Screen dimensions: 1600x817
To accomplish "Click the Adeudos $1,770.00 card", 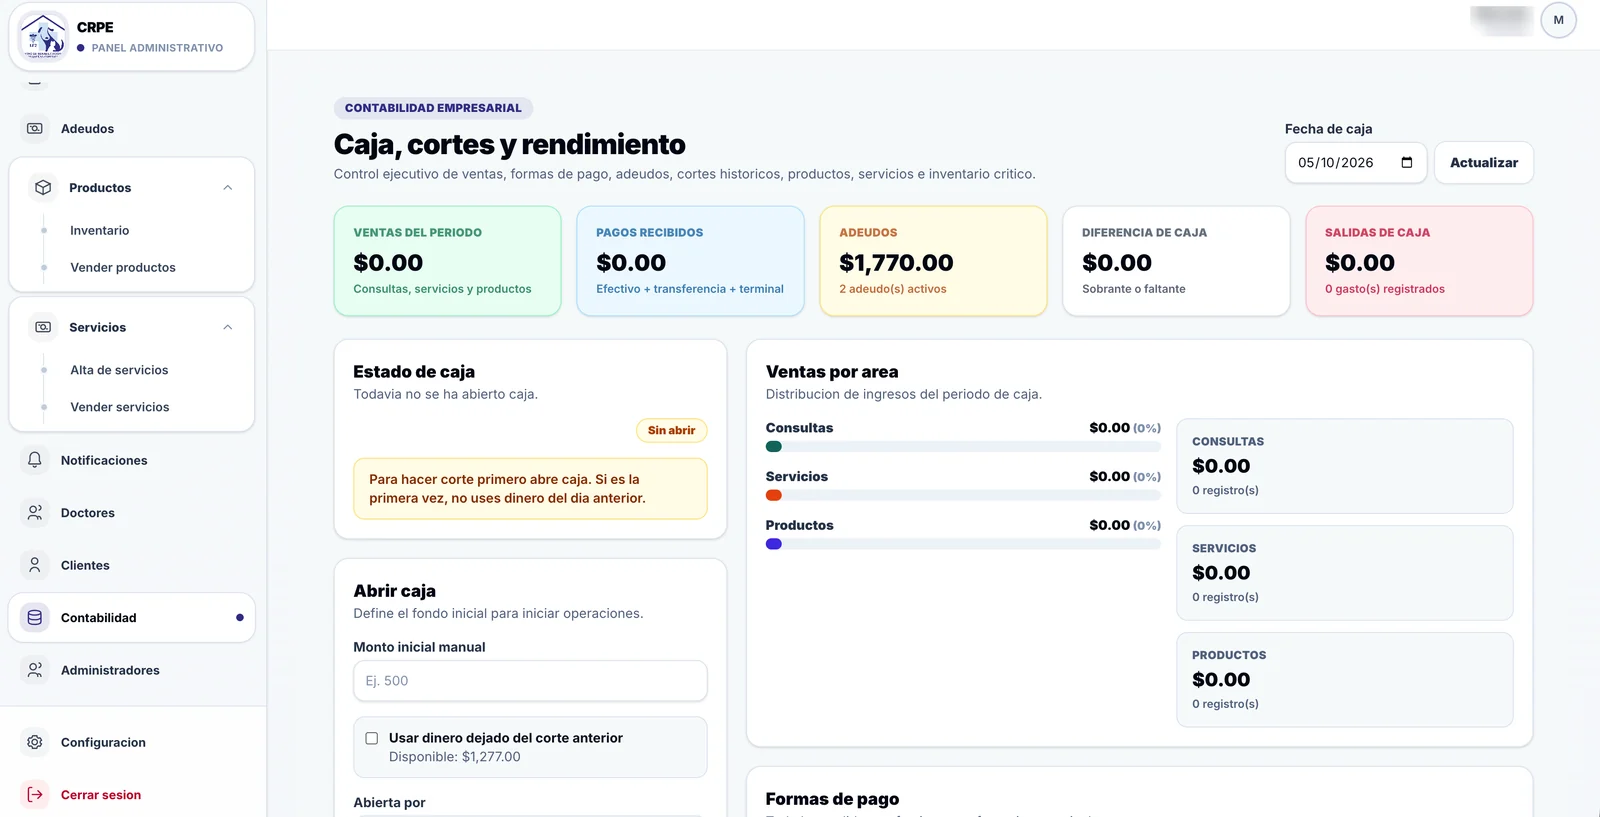I will (x=933, y=261).
